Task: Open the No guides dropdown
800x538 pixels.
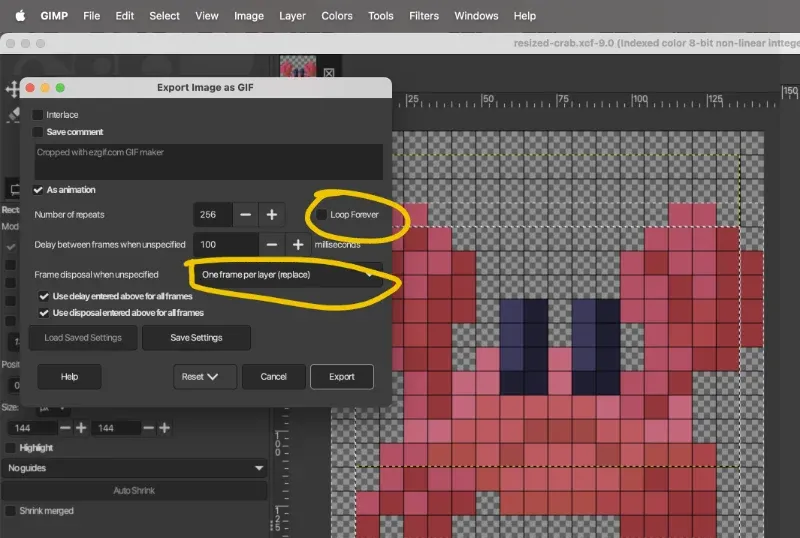Action: [x=134, y=468]
